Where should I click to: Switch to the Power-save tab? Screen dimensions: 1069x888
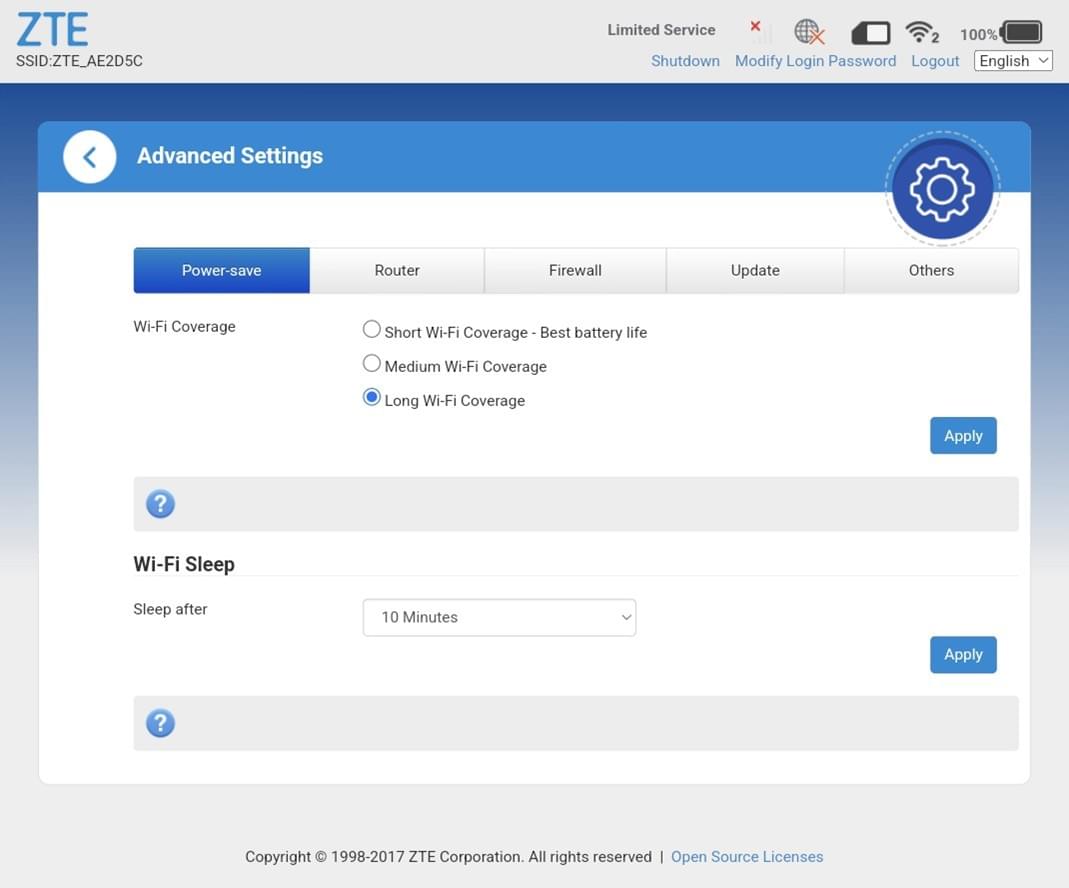[222, 271]
